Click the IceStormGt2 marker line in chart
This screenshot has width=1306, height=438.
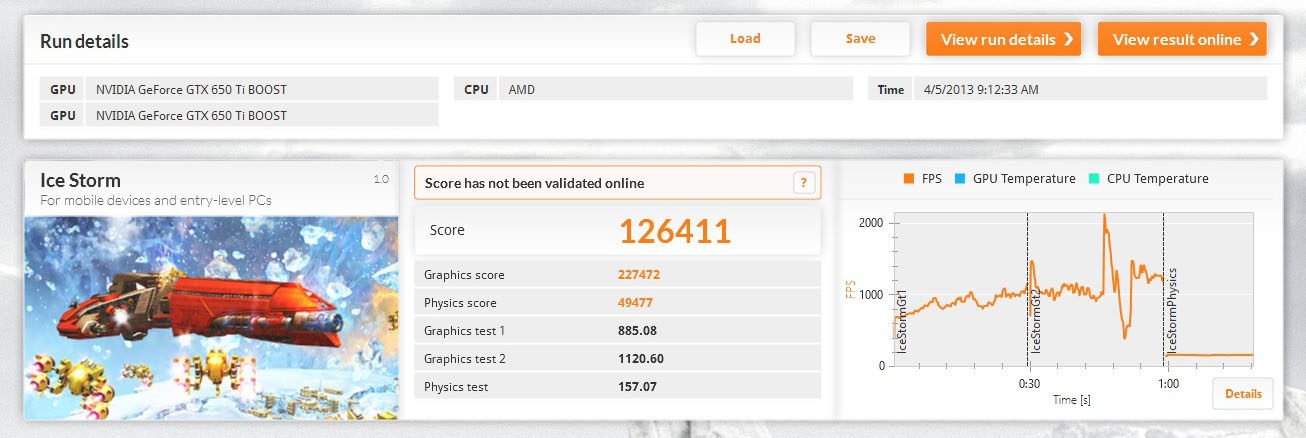(x=1027, y=290)
